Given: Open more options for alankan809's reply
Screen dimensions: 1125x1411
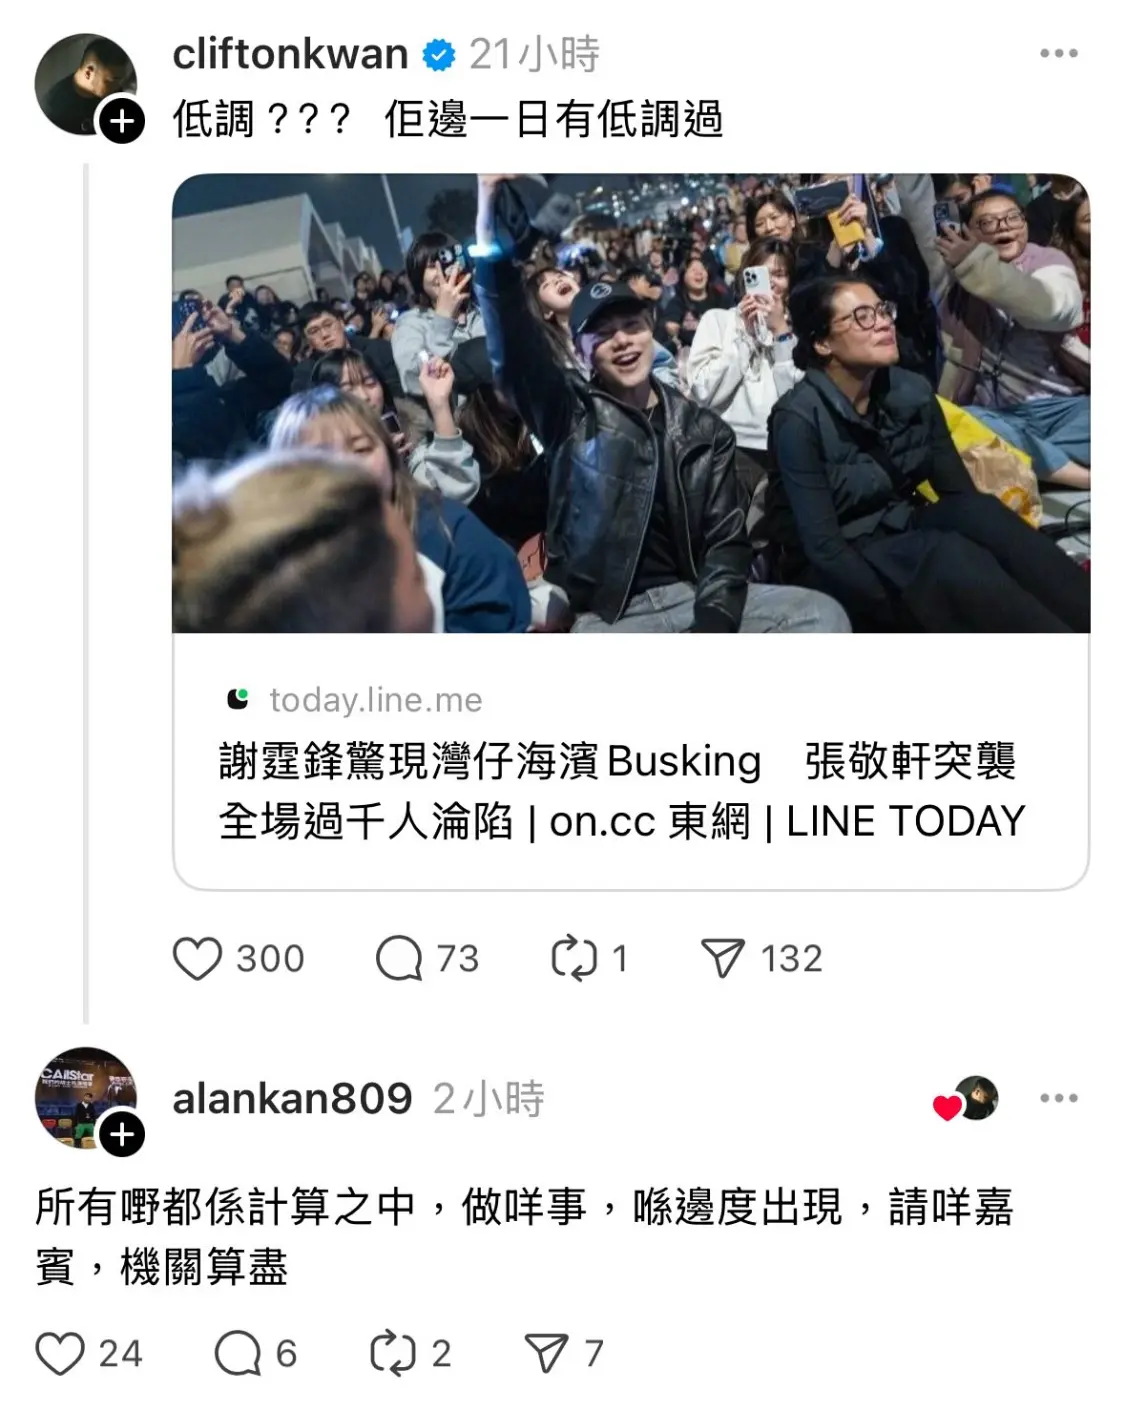Looking at the screenshot, I should click(1059, 1098).
